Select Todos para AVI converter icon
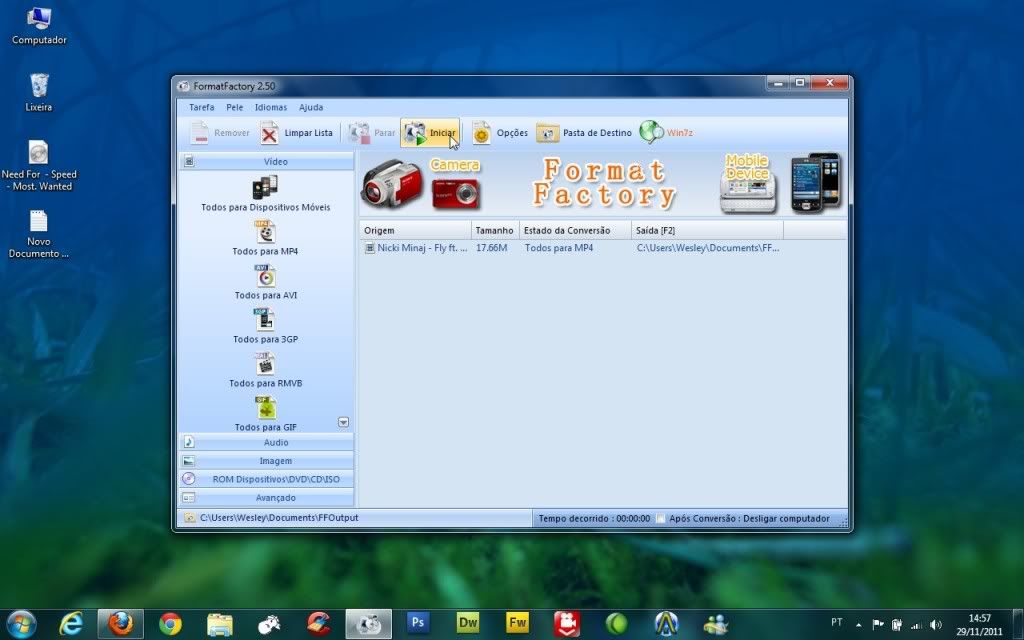The width and height of the screenshot is (1024, 640). (x=265, y=276)
